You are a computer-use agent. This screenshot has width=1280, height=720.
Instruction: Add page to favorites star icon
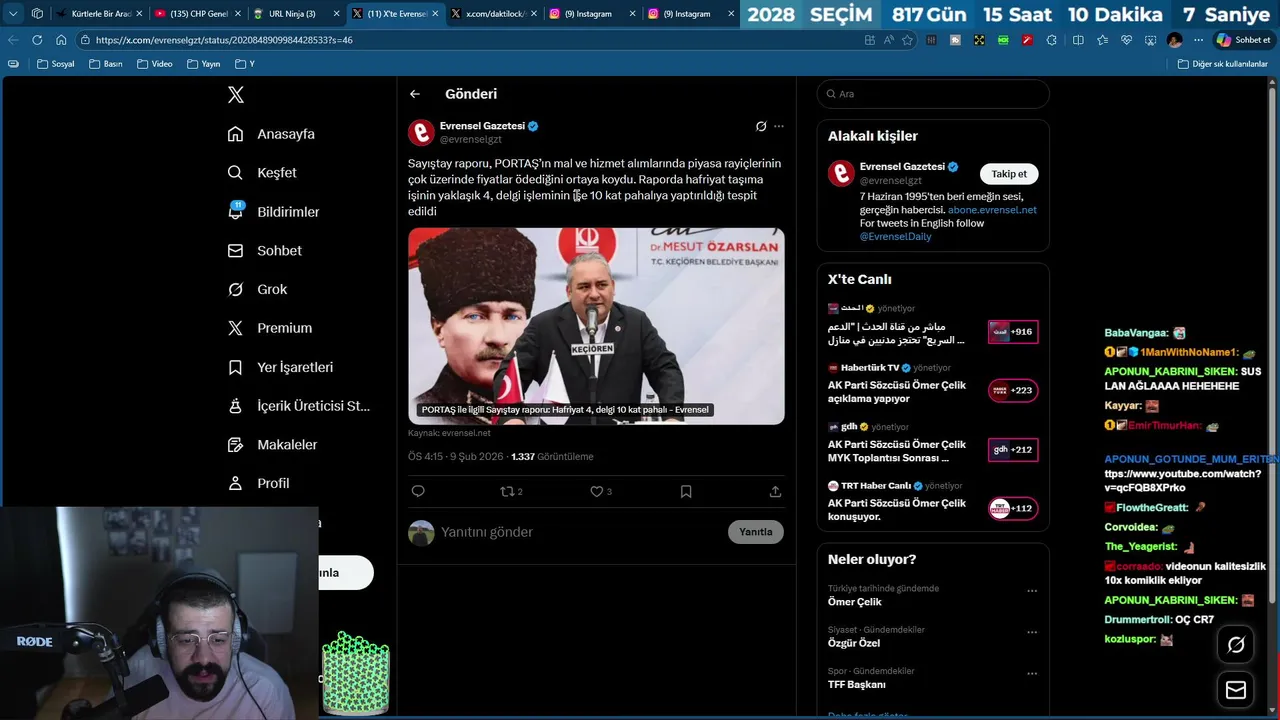tap(907, 40)
